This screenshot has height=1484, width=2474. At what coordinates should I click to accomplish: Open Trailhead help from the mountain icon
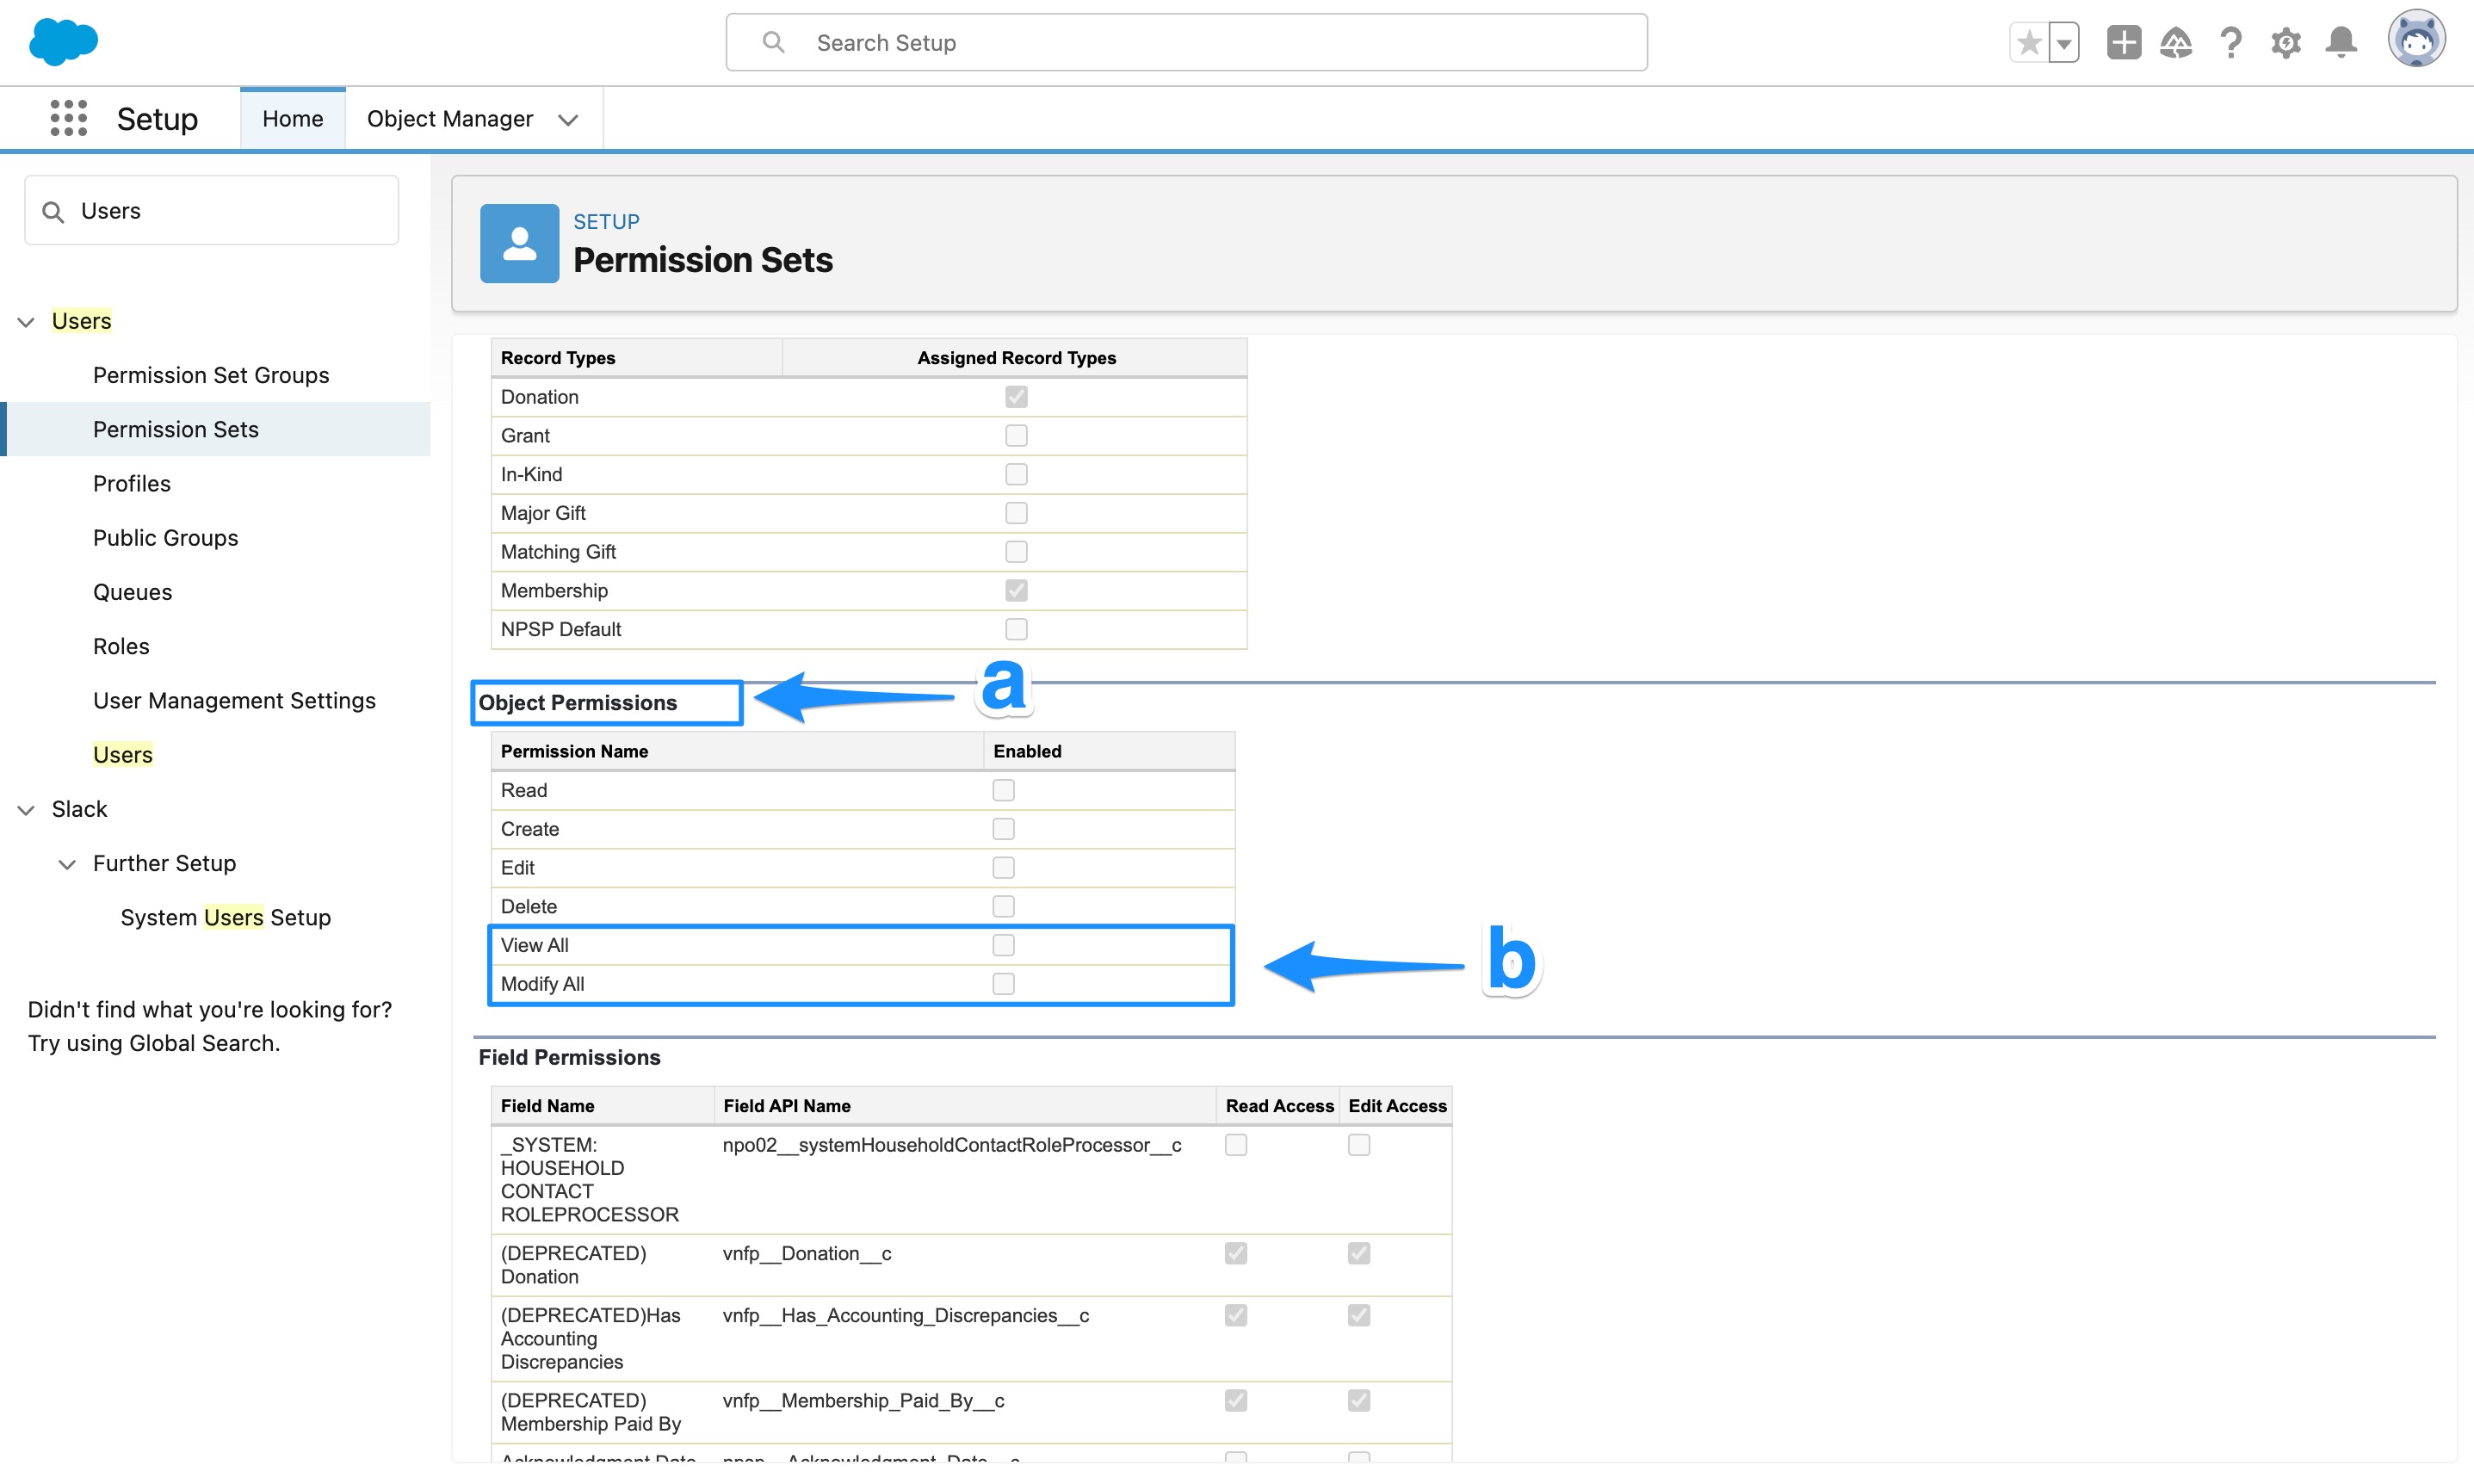(x=2177, y=42)
